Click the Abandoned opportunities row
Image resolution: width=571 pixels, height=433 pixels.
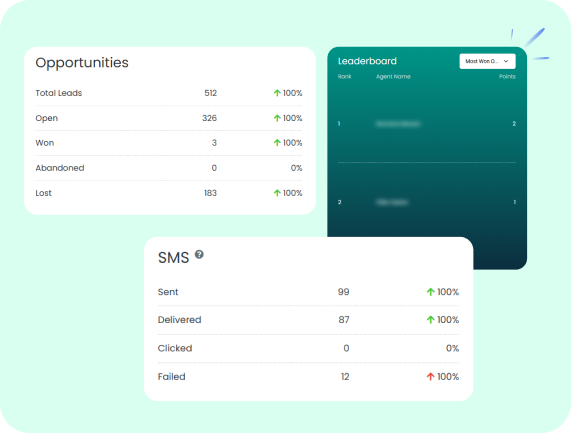(x=169, y=168)
